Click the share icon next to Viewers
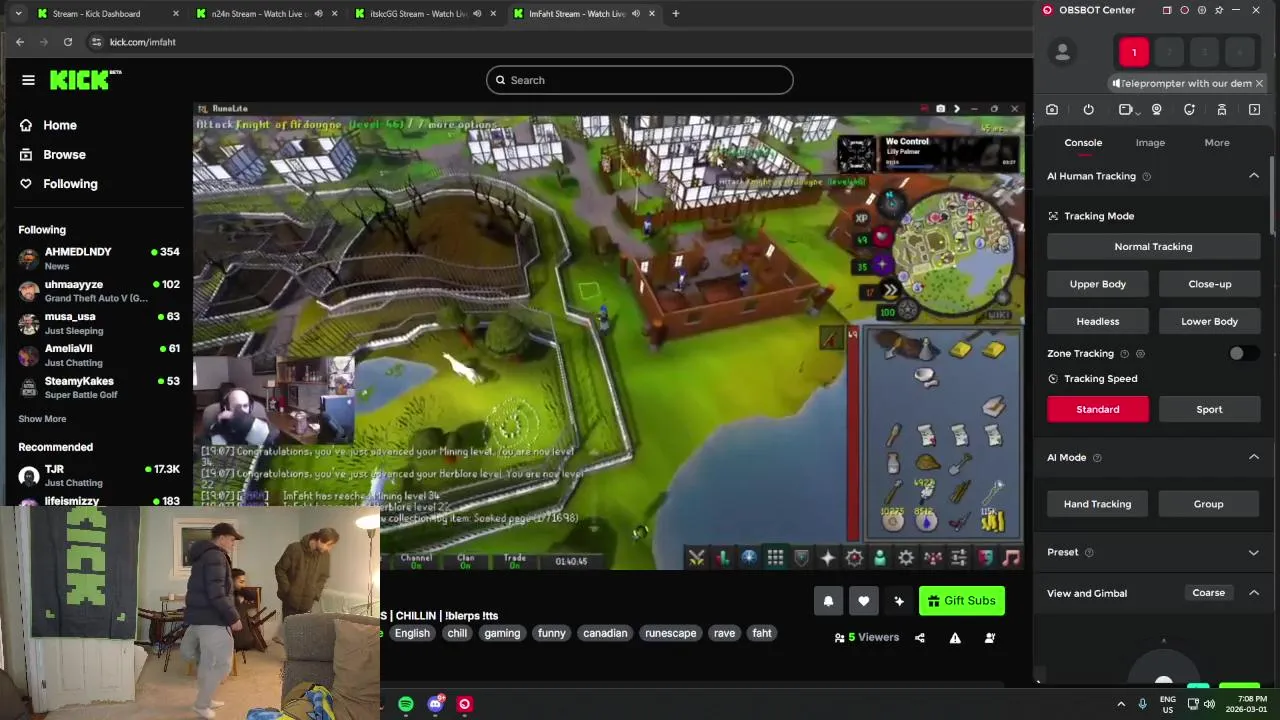This screenshot has width=1280, height=720. (920, 638)
